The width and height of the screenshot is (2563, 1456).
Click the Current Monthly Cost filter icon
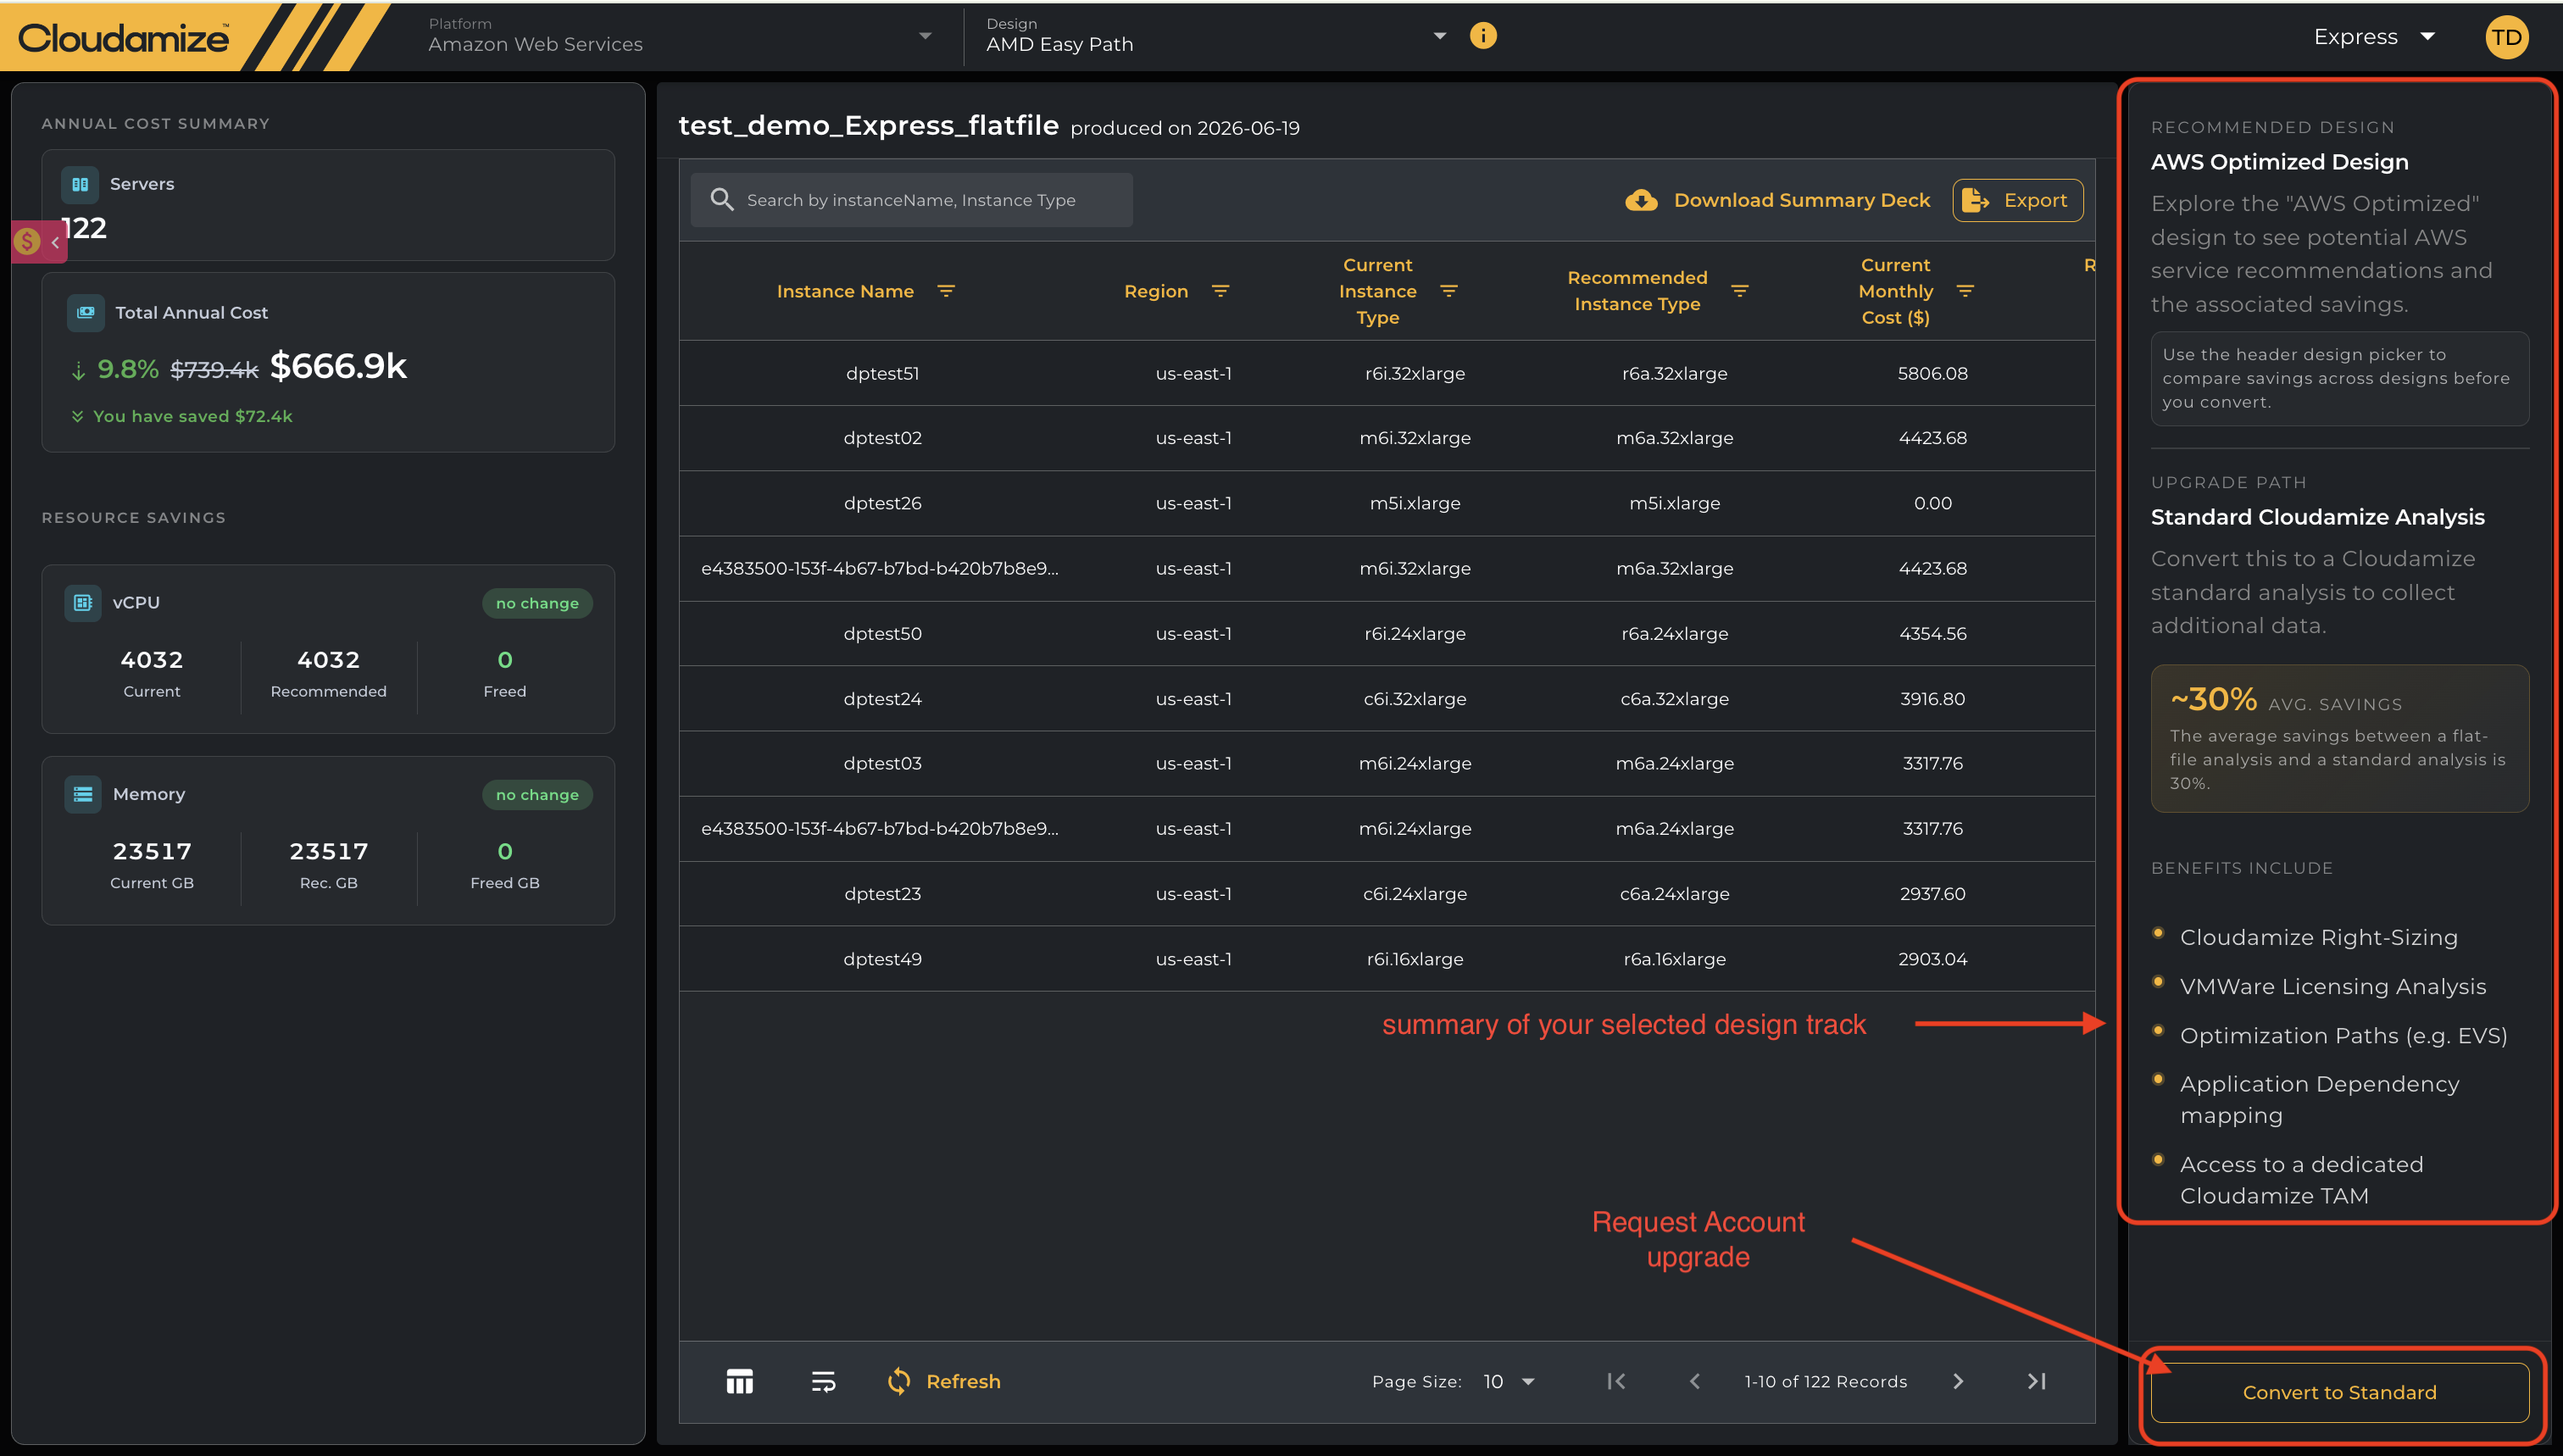1965,291
